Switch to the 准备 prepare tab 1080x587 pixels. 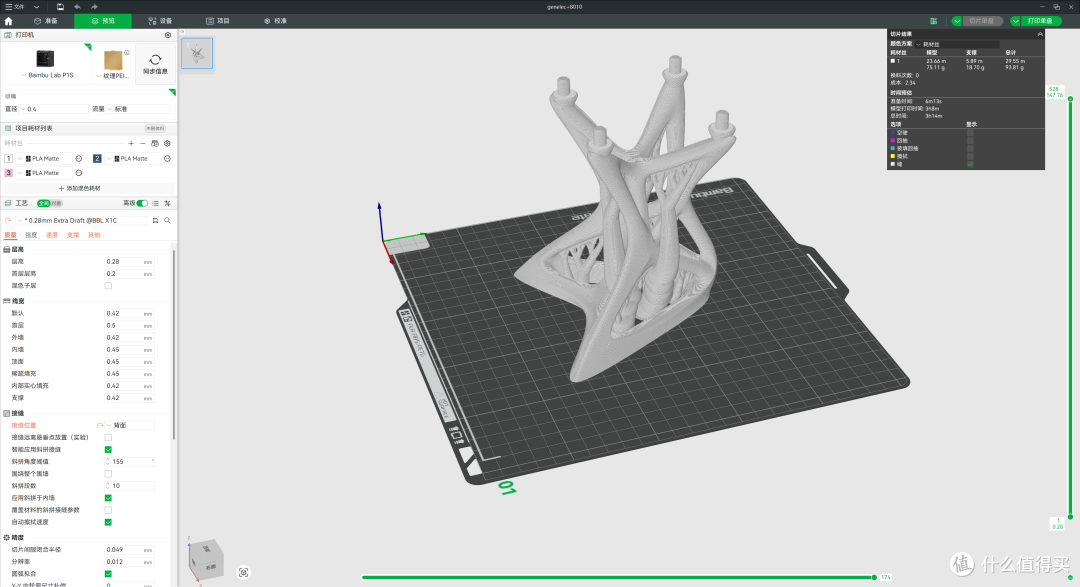tap(46, 21)
